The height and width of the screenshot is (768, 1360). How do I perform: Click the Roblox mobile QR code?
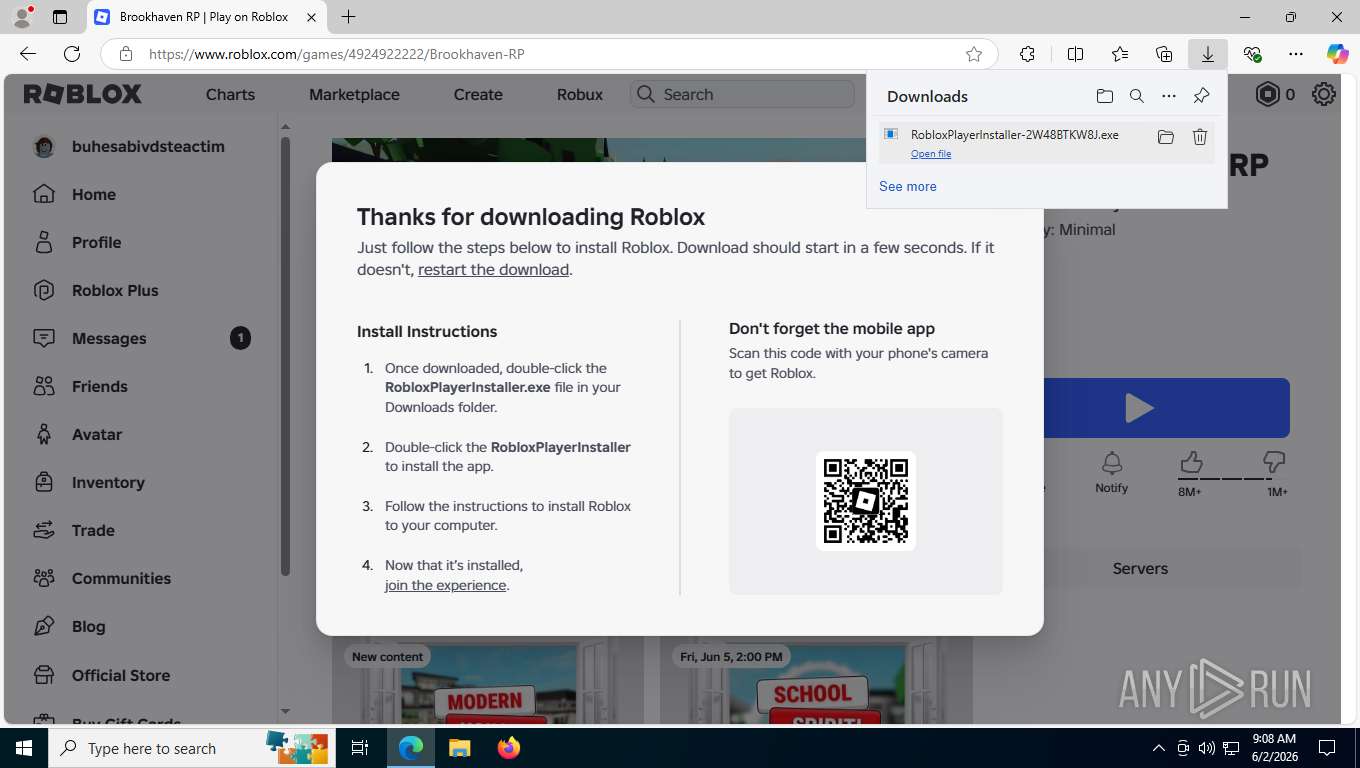[866, 501]
